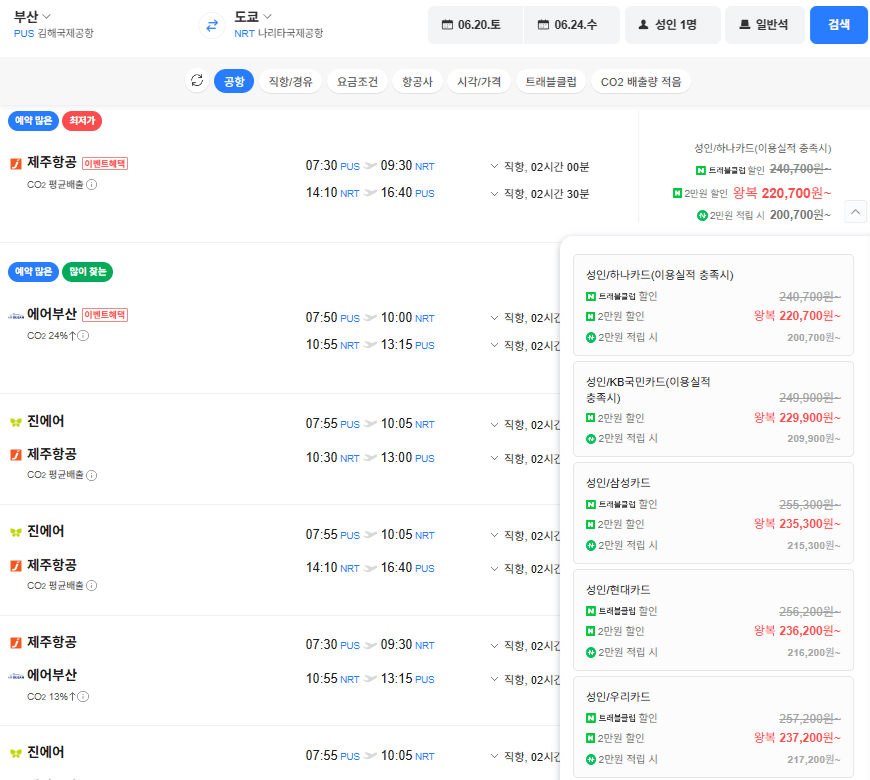Click 에어부산 logo in second flight card

coord(16,316)
